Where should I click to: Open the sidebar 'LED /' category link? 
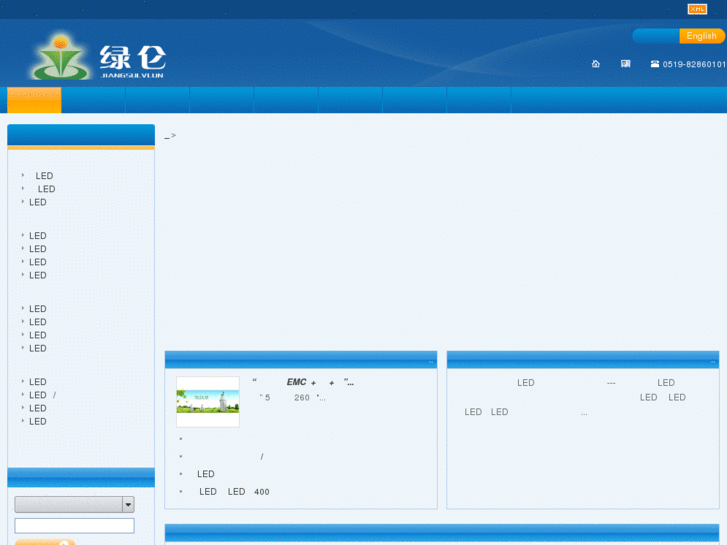pyautogui.click(x=43, y=395)
